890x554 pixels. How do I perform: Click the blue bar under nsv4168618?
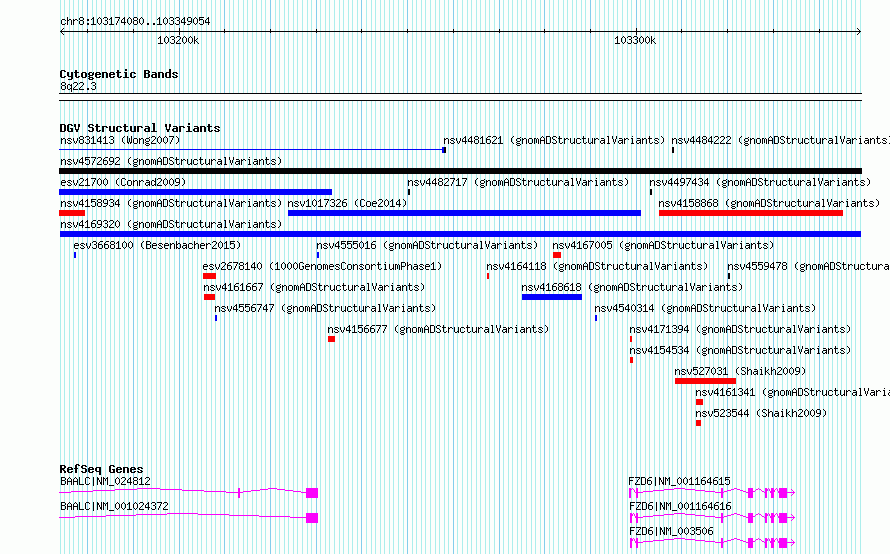(x=552, y=297)
